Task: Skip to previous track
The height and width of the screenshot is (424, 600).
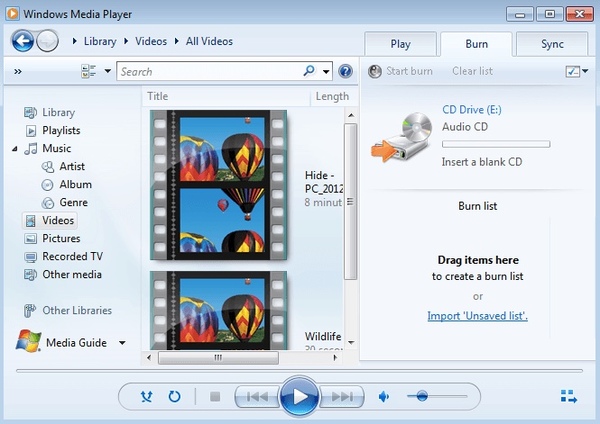Action: click(x=257, y=397)
